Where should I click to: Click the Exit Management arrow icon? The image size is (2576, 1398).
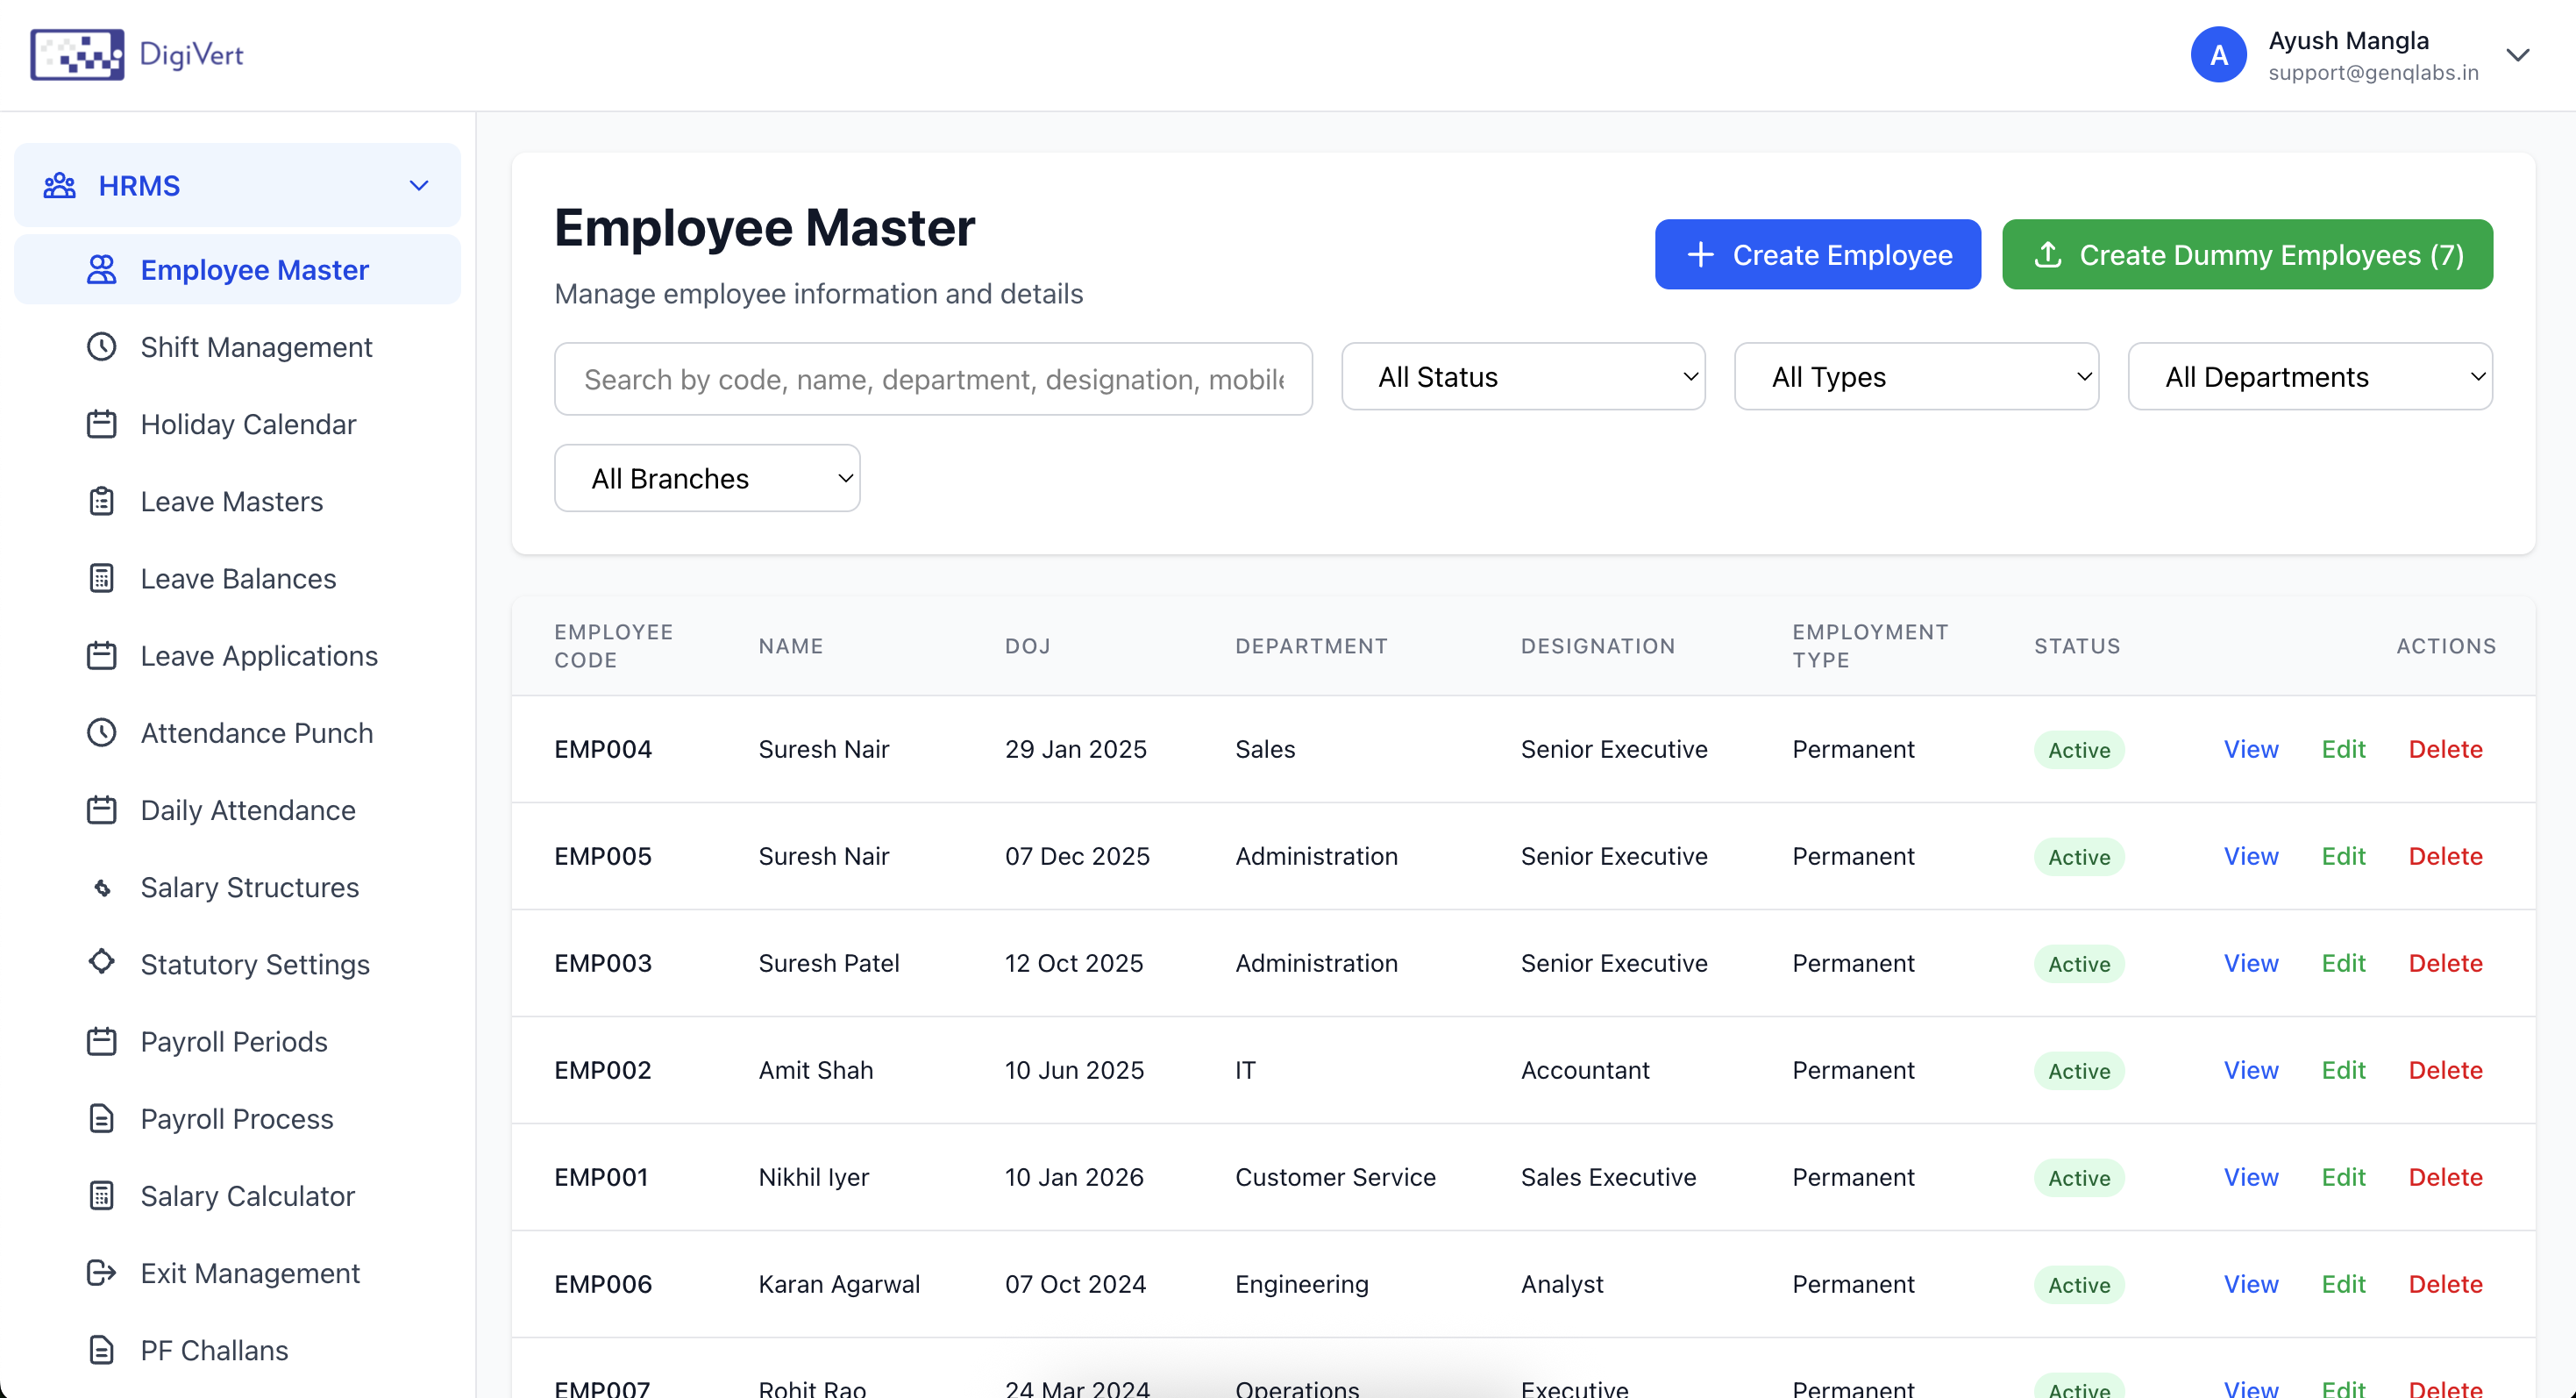[x=101, y=1273]
